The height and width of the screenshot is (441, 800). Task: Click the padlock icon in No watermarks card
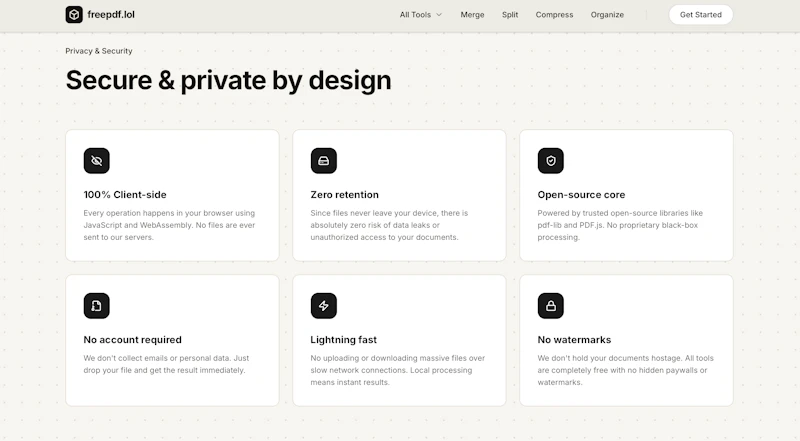[x=551, y=306]
